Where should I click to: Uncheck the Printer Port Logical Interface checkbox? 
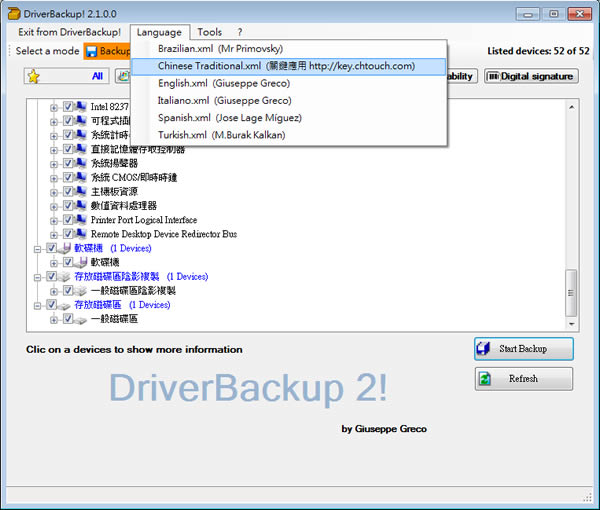[68, 220]
